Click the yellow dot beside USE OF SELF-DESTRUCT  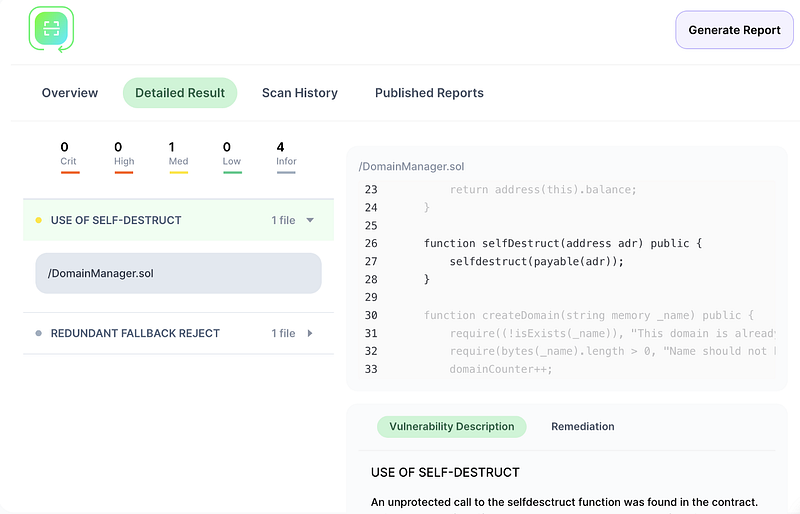(38, 220)
